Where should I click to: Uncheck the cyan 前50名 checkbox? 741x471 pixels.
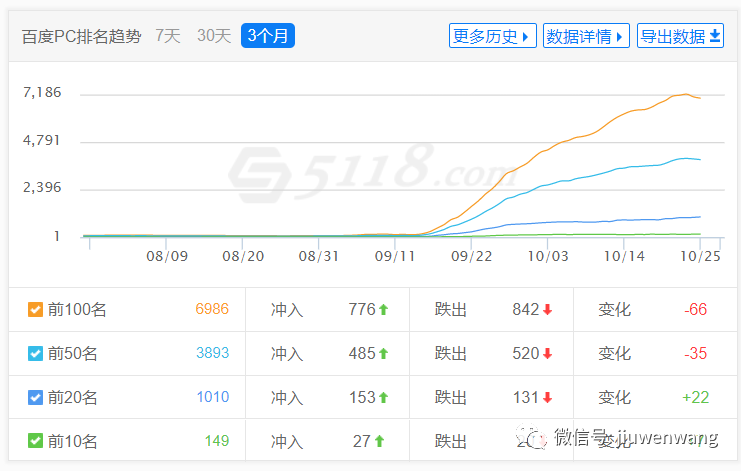point(35,353)
